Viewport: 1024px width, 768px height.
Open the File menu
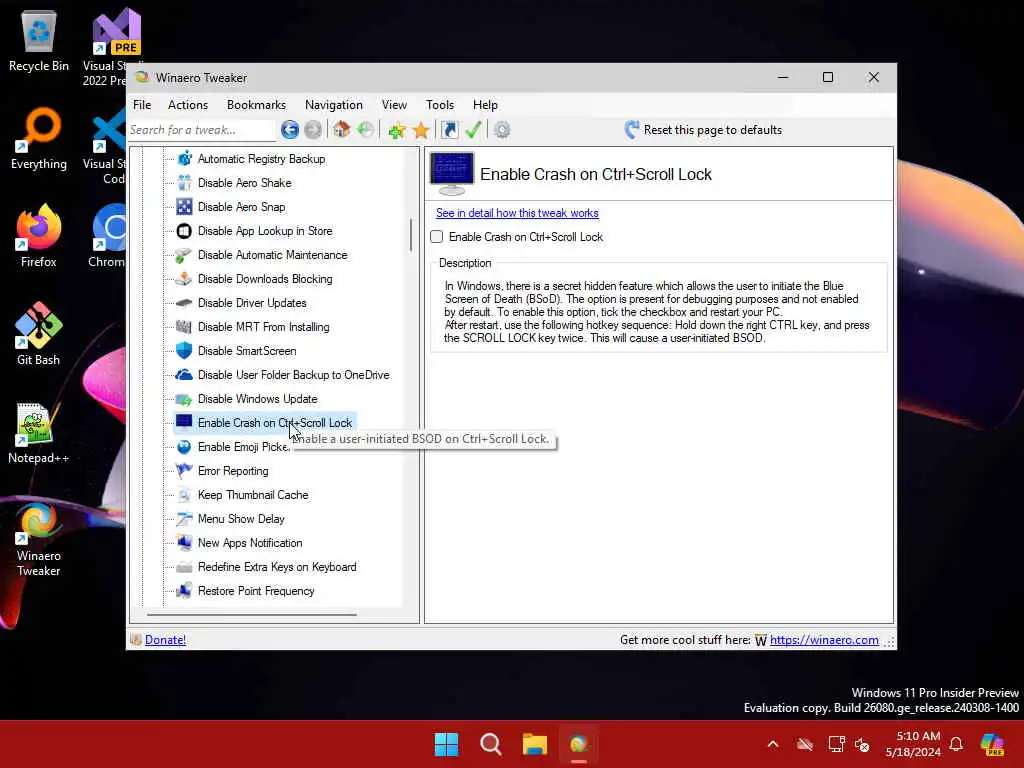[x=142, y=104]
